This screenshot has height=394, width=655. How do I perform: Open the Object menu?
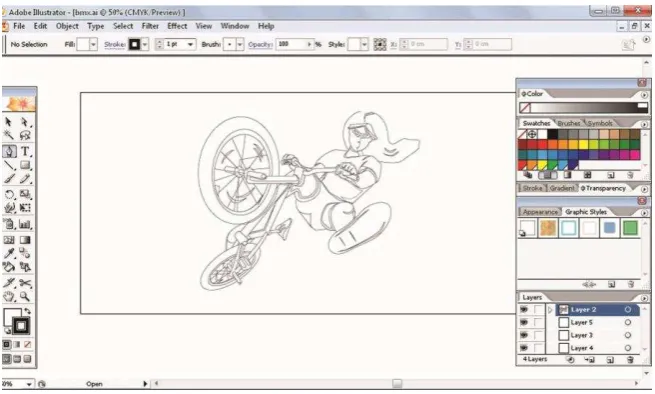[x=67, y=26]
